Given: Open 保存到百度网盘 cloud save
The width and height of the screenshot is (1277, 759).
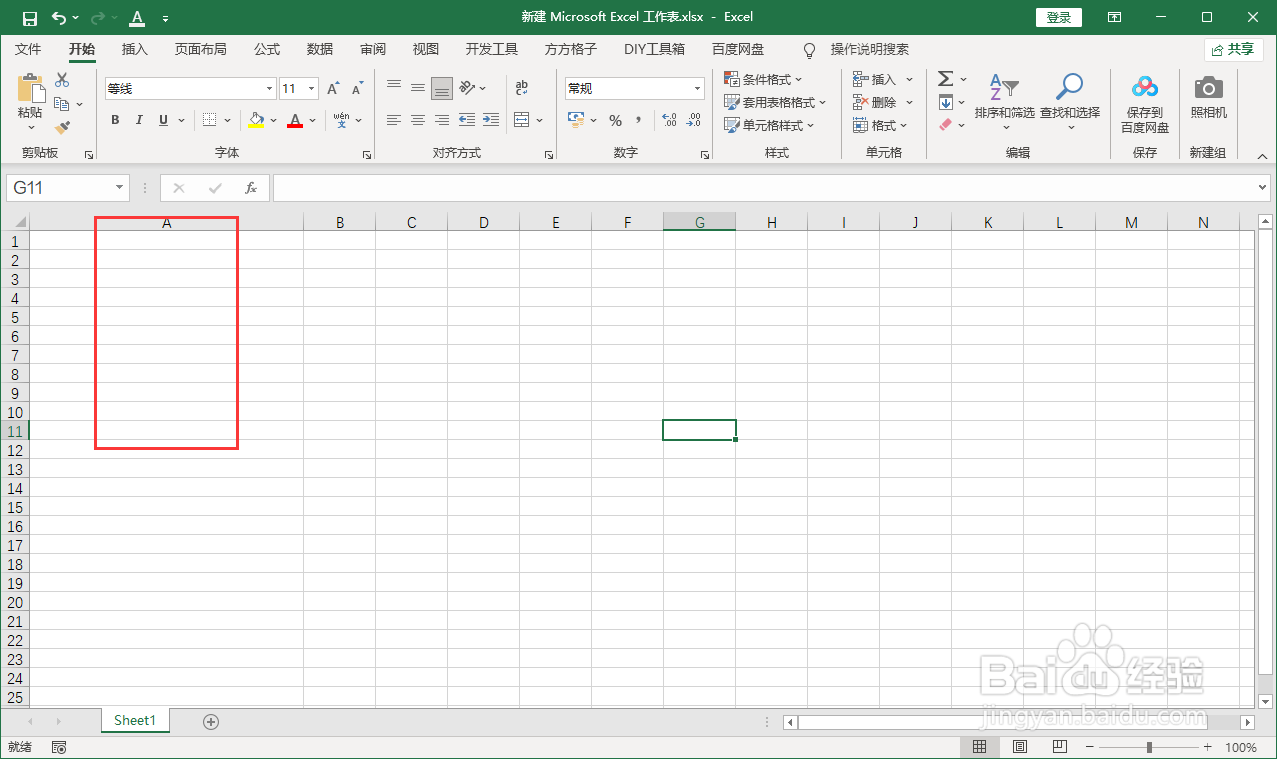Looking at the screenshot, I should click(x=1145, y=103).
